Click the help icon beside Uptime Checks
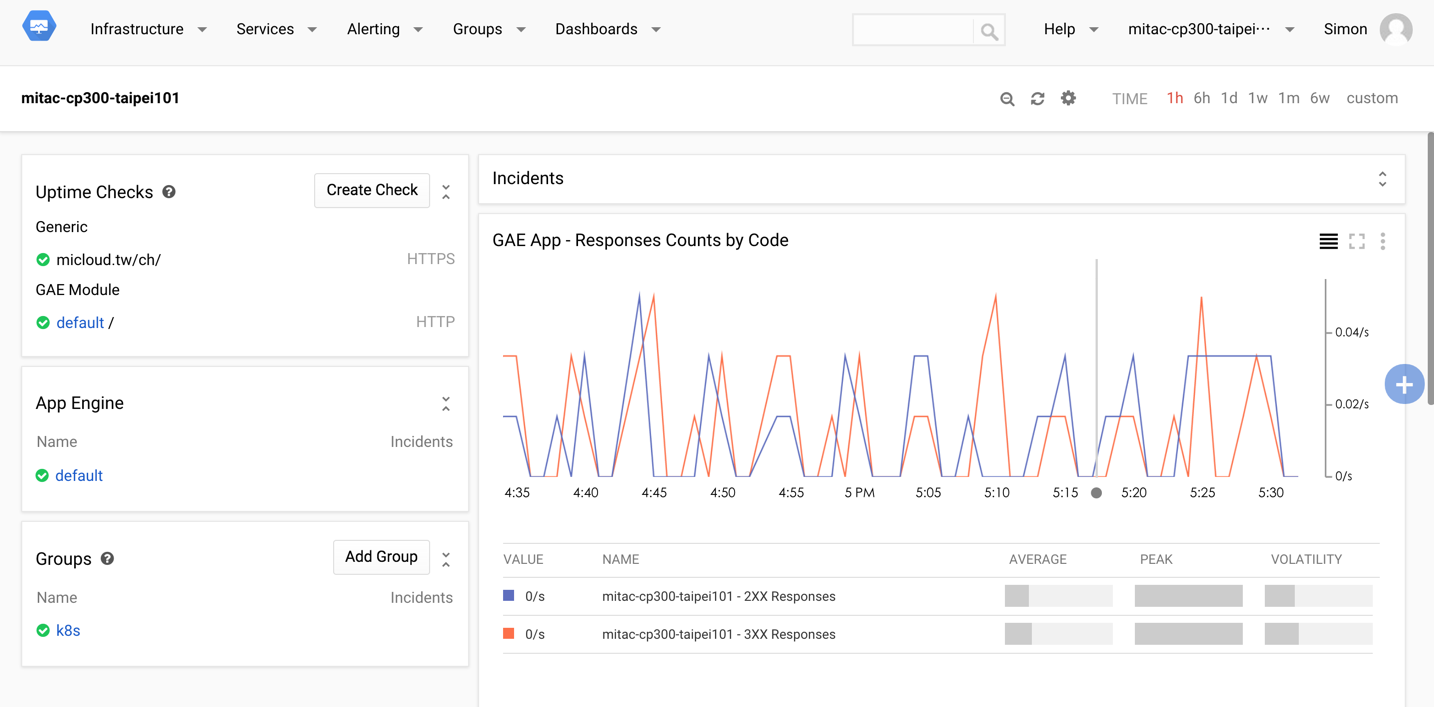This screenshot has width=1434, height=707. click(x=169, y=192)
